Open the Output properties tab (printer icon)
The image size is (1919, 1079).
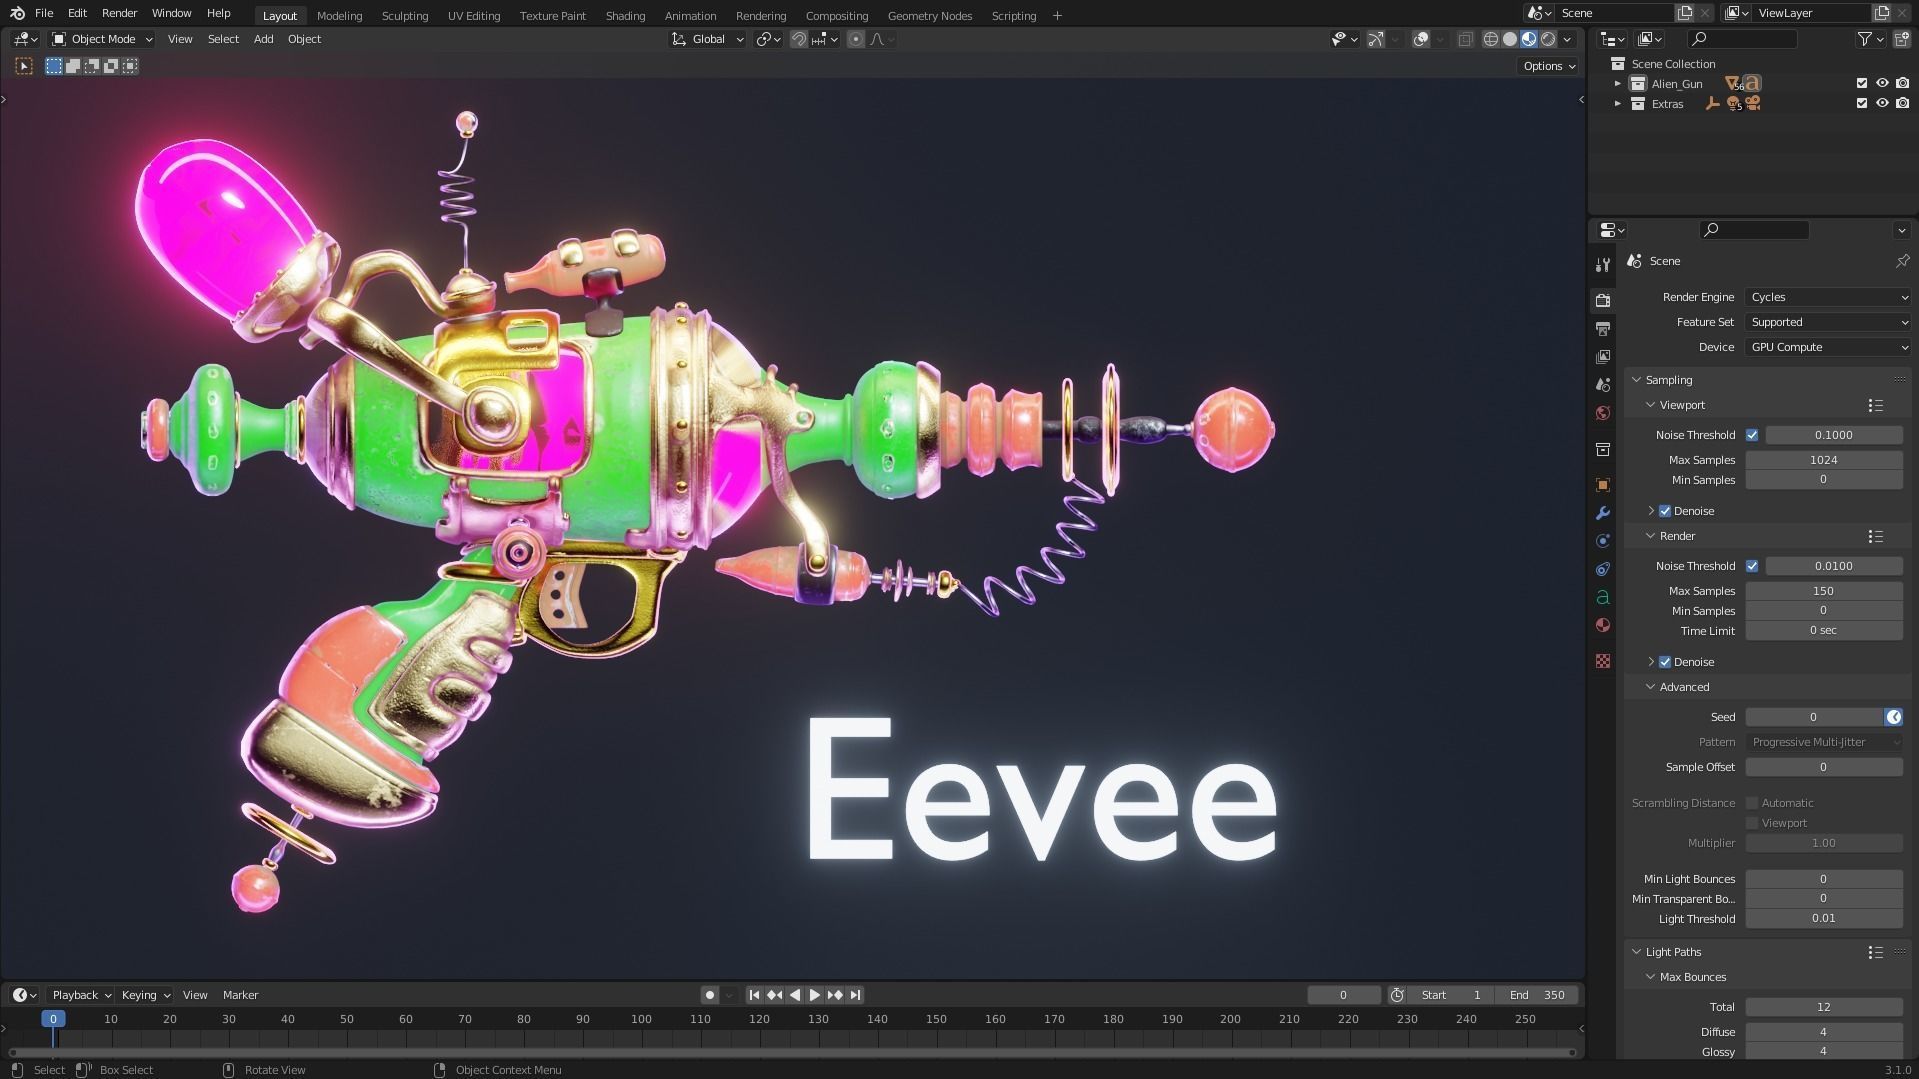click(1603, 329)
